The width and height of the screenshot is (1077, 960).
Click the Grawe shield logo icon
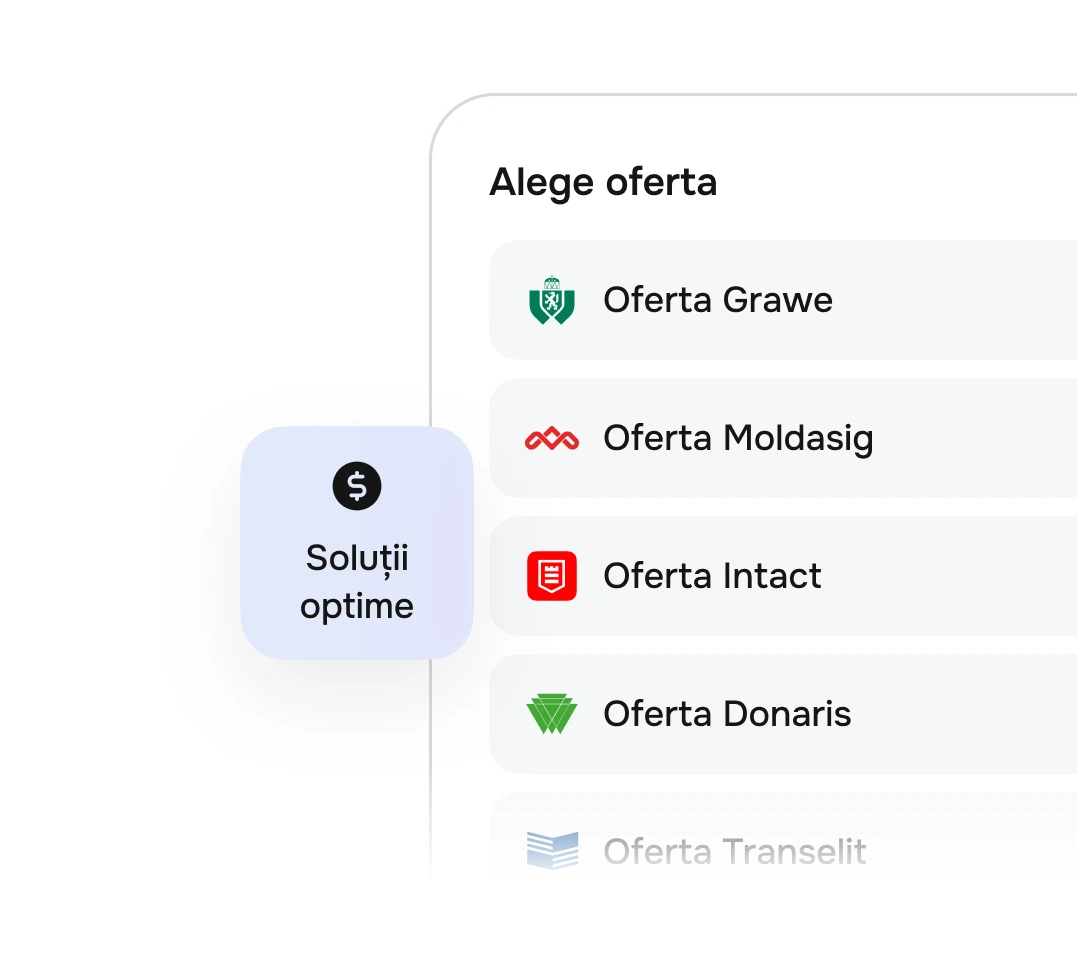552,300
